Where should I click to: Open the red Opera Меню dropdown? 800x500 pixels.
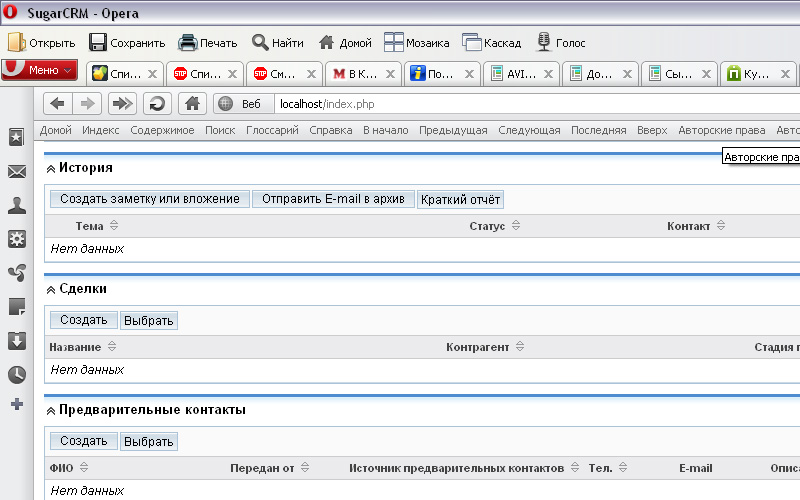click(40, 71)
